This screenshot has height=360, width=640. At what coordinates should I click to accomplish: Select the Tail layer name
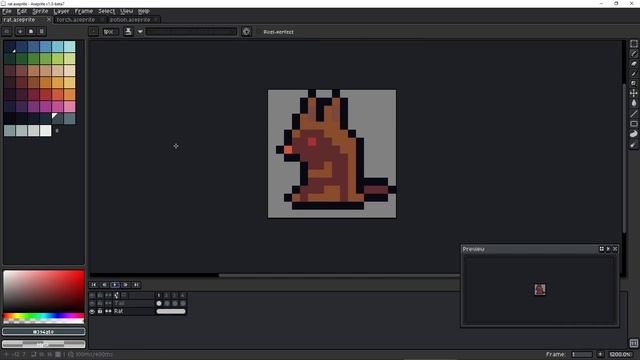tap(119, 303)
